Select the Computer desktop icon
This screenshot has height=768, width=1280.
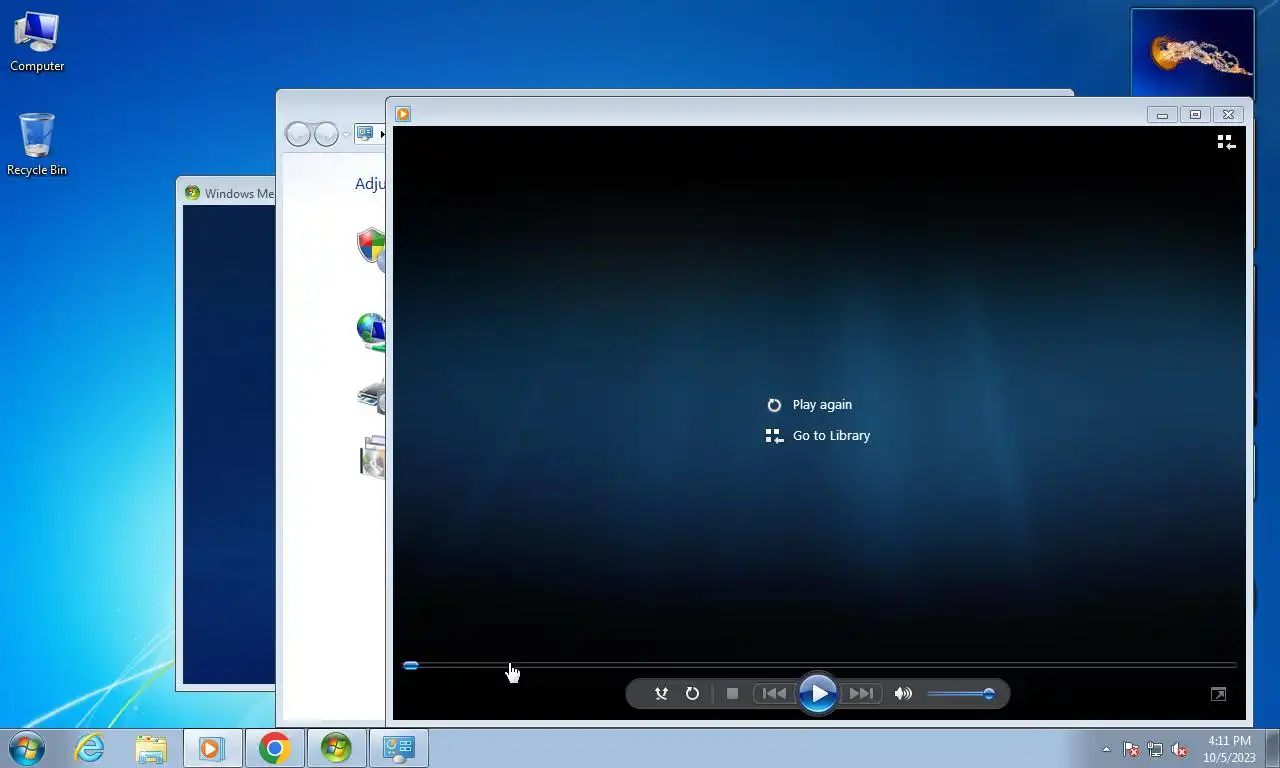tap(37, 42)
